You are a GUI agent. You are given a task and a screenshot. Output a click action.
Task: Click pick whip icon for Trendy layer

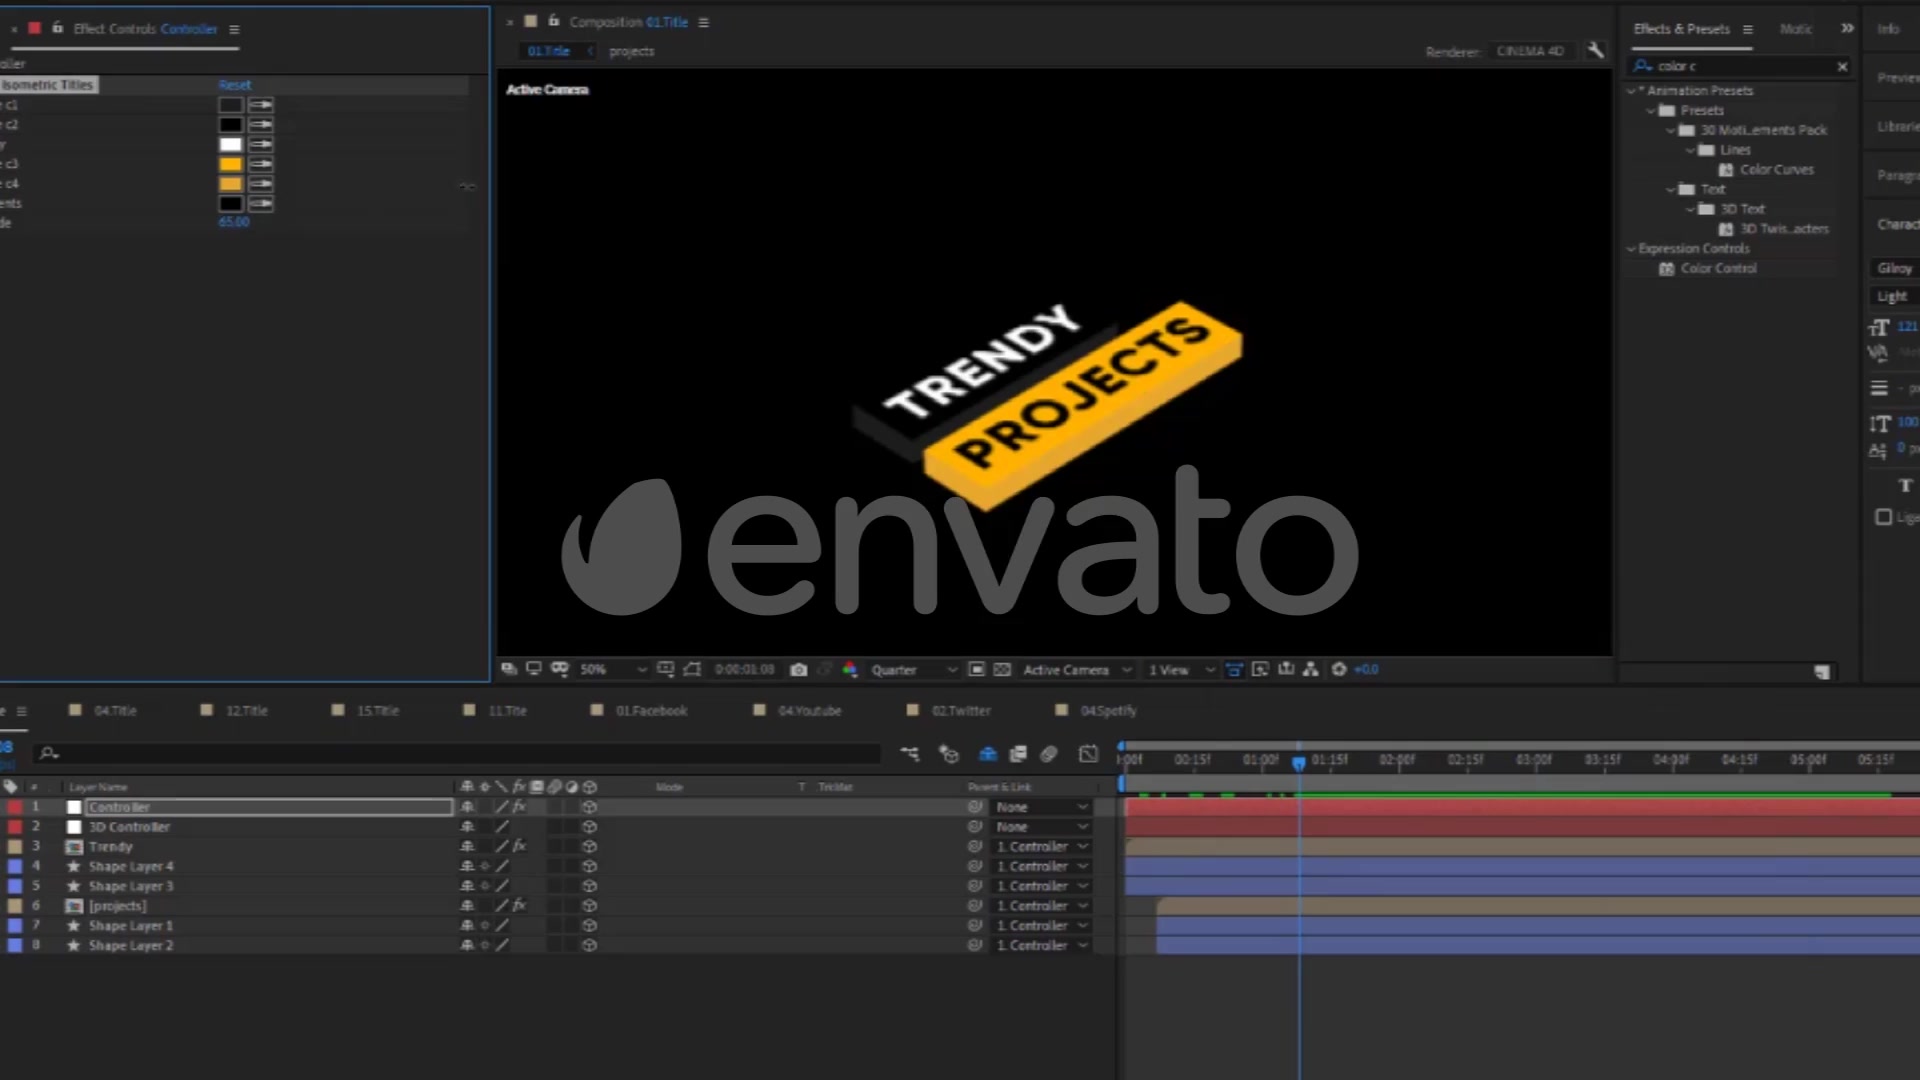pos(975,847)
